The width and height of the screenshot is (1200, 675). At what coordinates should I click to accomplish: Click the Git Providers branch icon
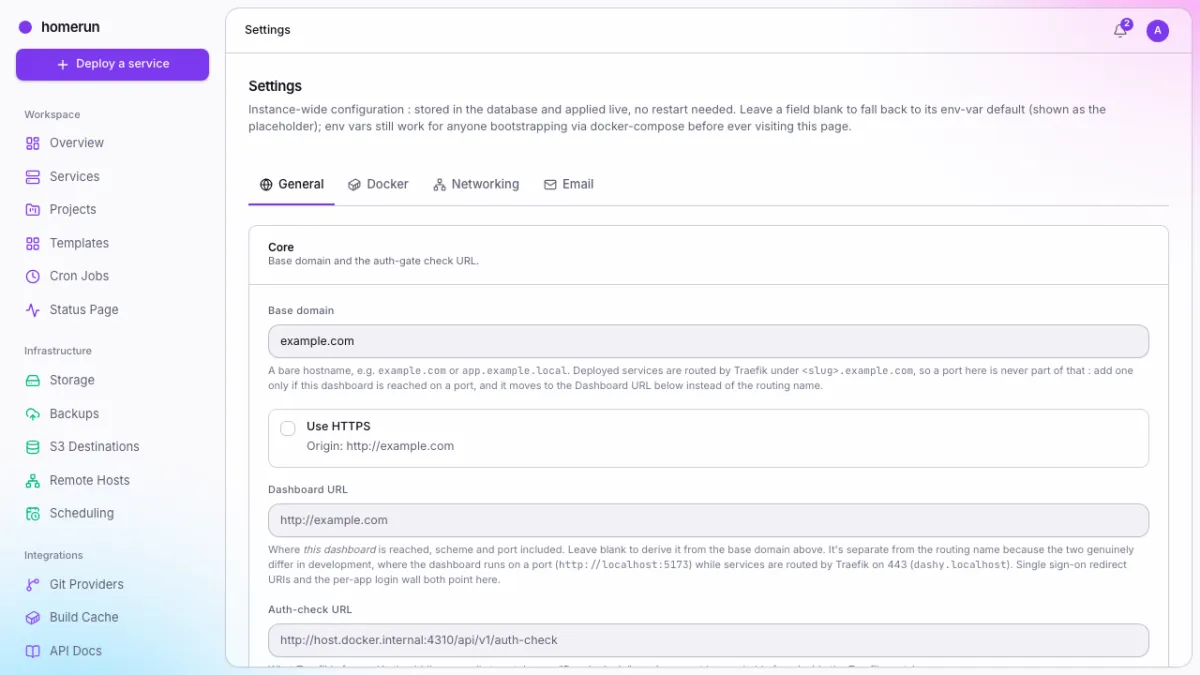tap(32, 584)
